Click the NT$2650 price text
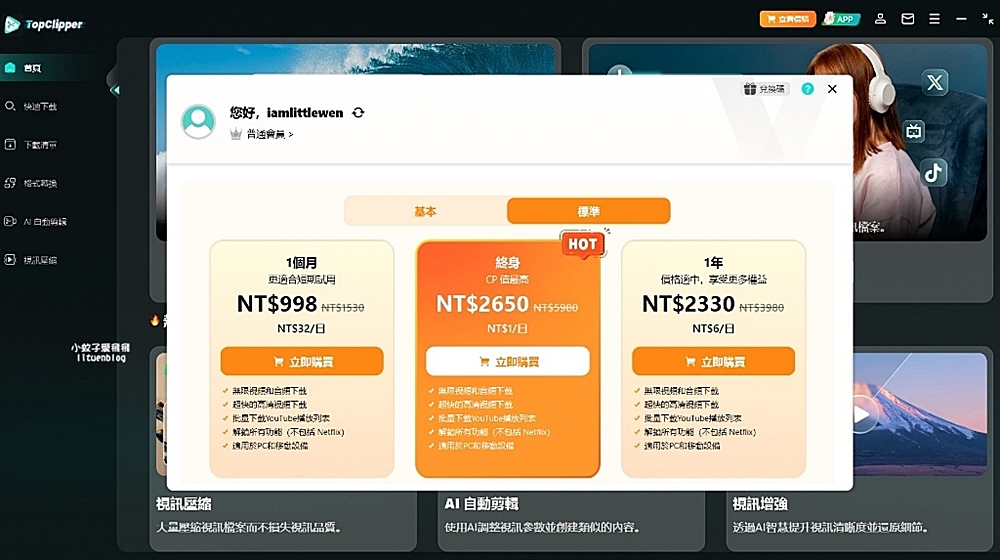The width and height of the screenshot is (1000, 560). [483, 304]
